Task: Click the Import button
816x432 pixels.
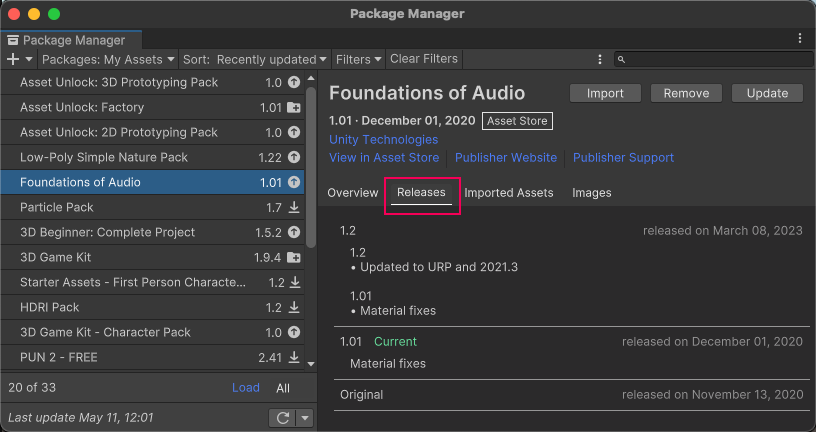Action: click(x=605, y=93)
